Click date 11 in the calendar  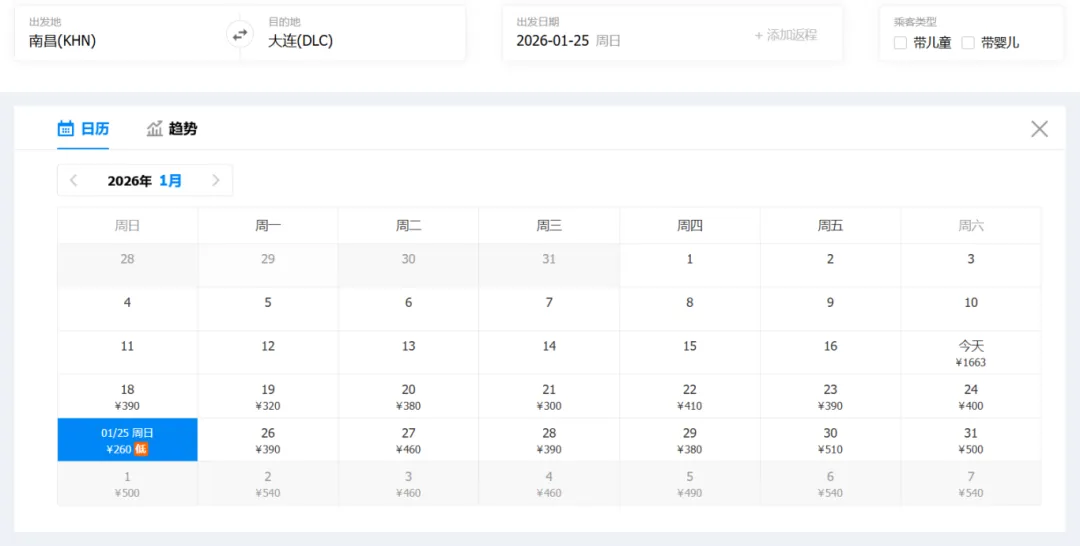point(127,353)
